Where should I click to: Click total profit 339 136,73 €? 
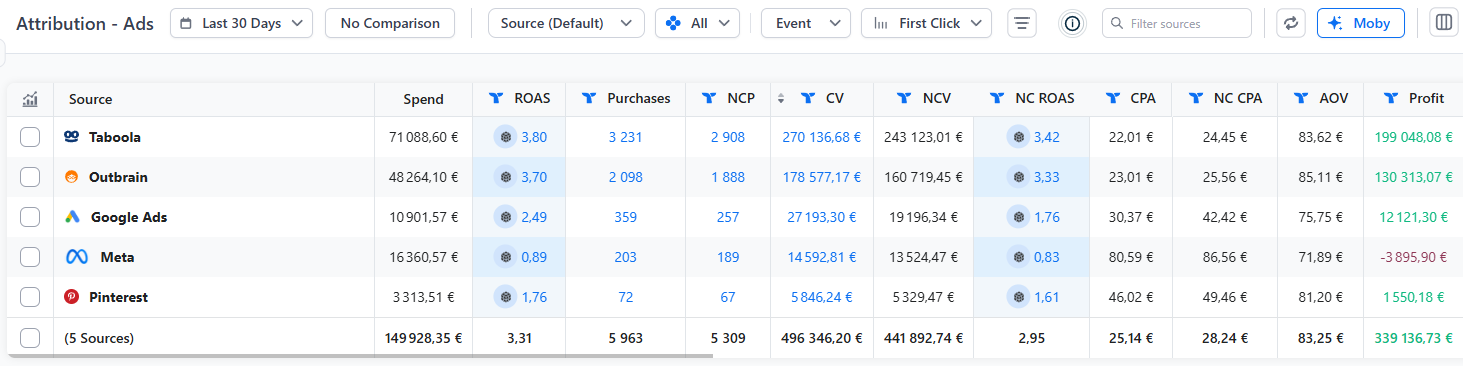(1412, 338)
